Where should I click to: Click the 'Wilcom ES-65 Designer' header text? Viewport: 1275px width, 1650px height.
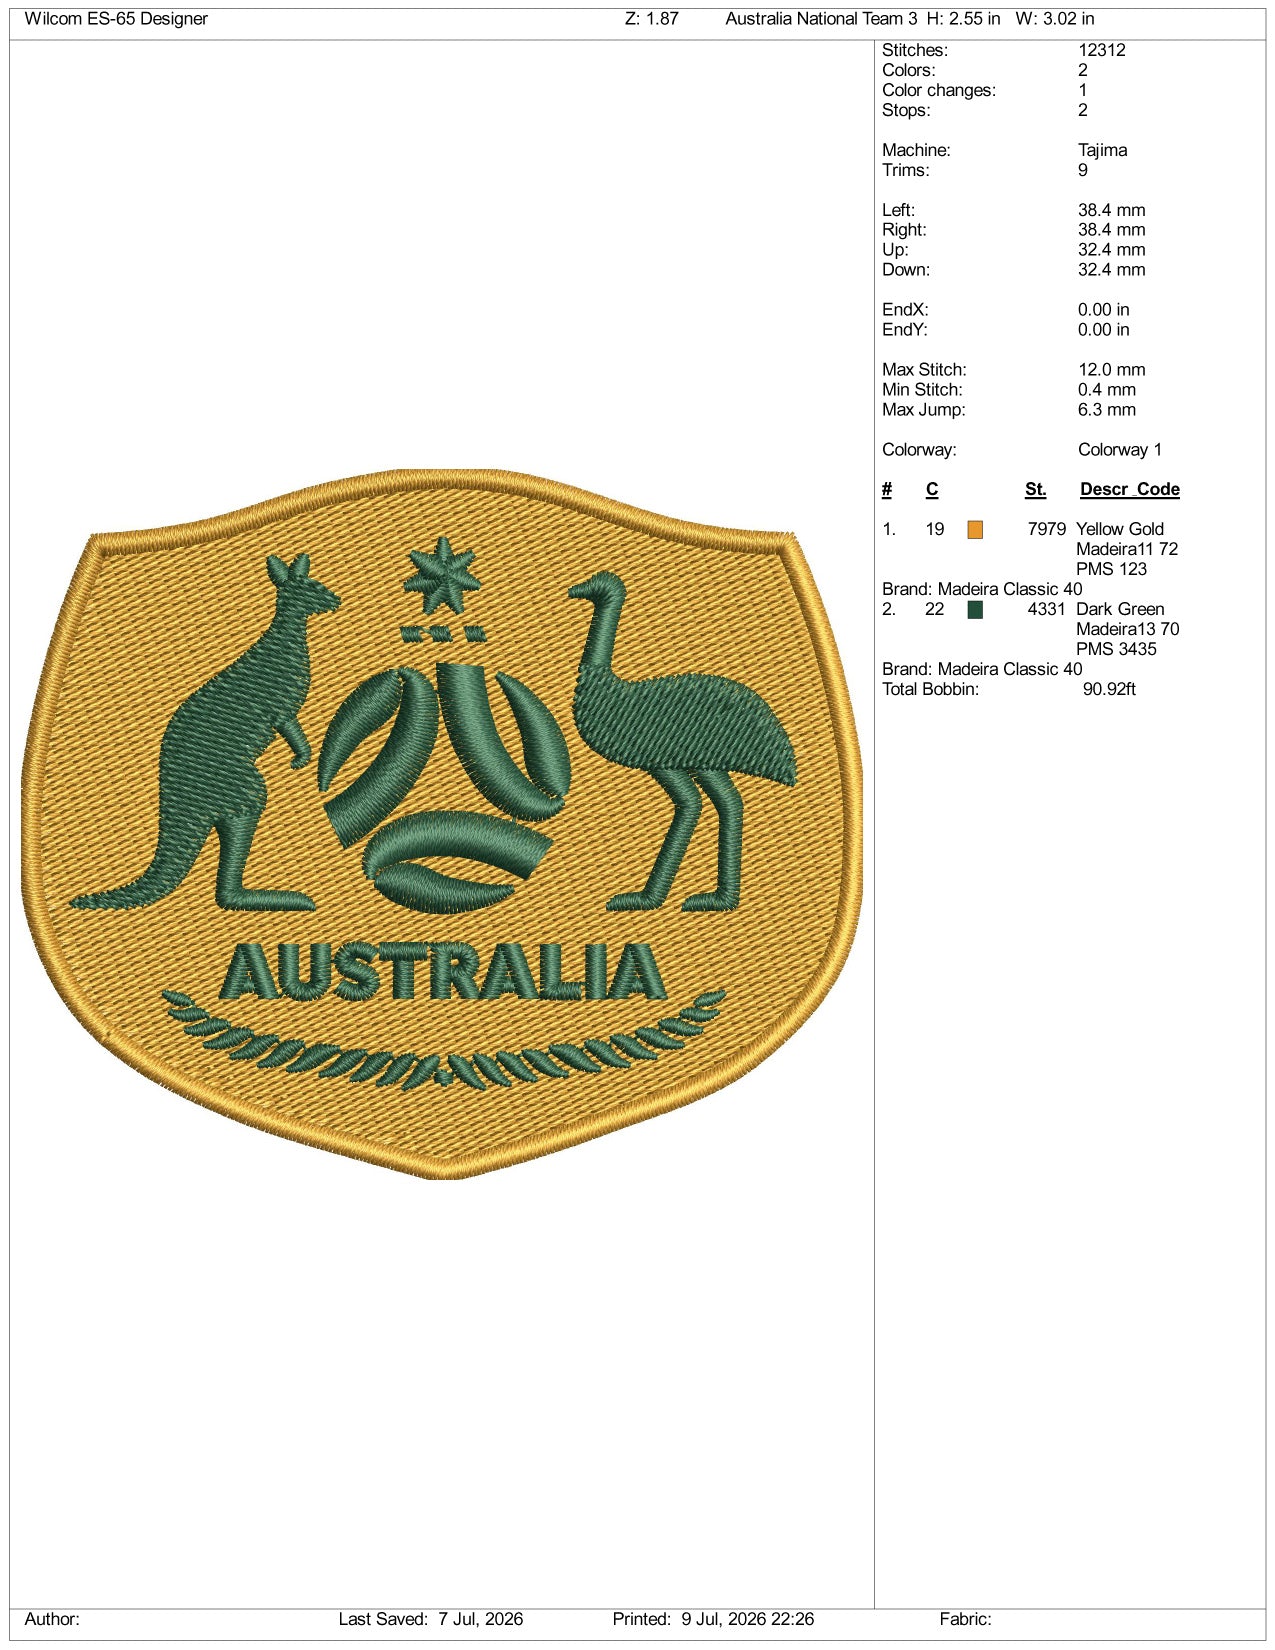pyautogui.click(x=116, y=19)
